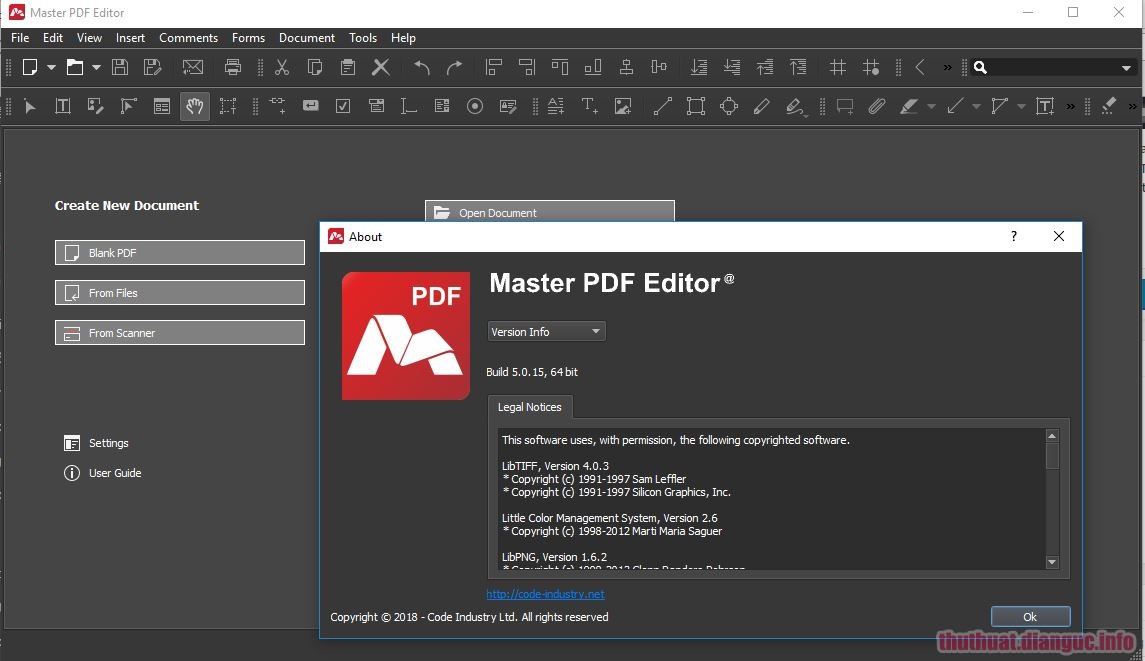Screen dimensions: 1145x661
Task: Show hidden items of the top toolbar
Action: pos(947,67)
